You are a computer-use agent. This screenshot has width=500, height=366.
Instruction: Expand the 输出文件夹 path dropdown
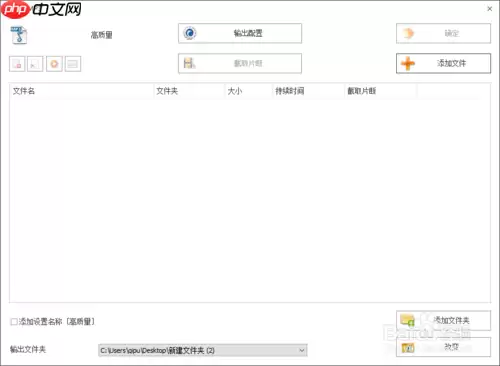tap(302, 350)
